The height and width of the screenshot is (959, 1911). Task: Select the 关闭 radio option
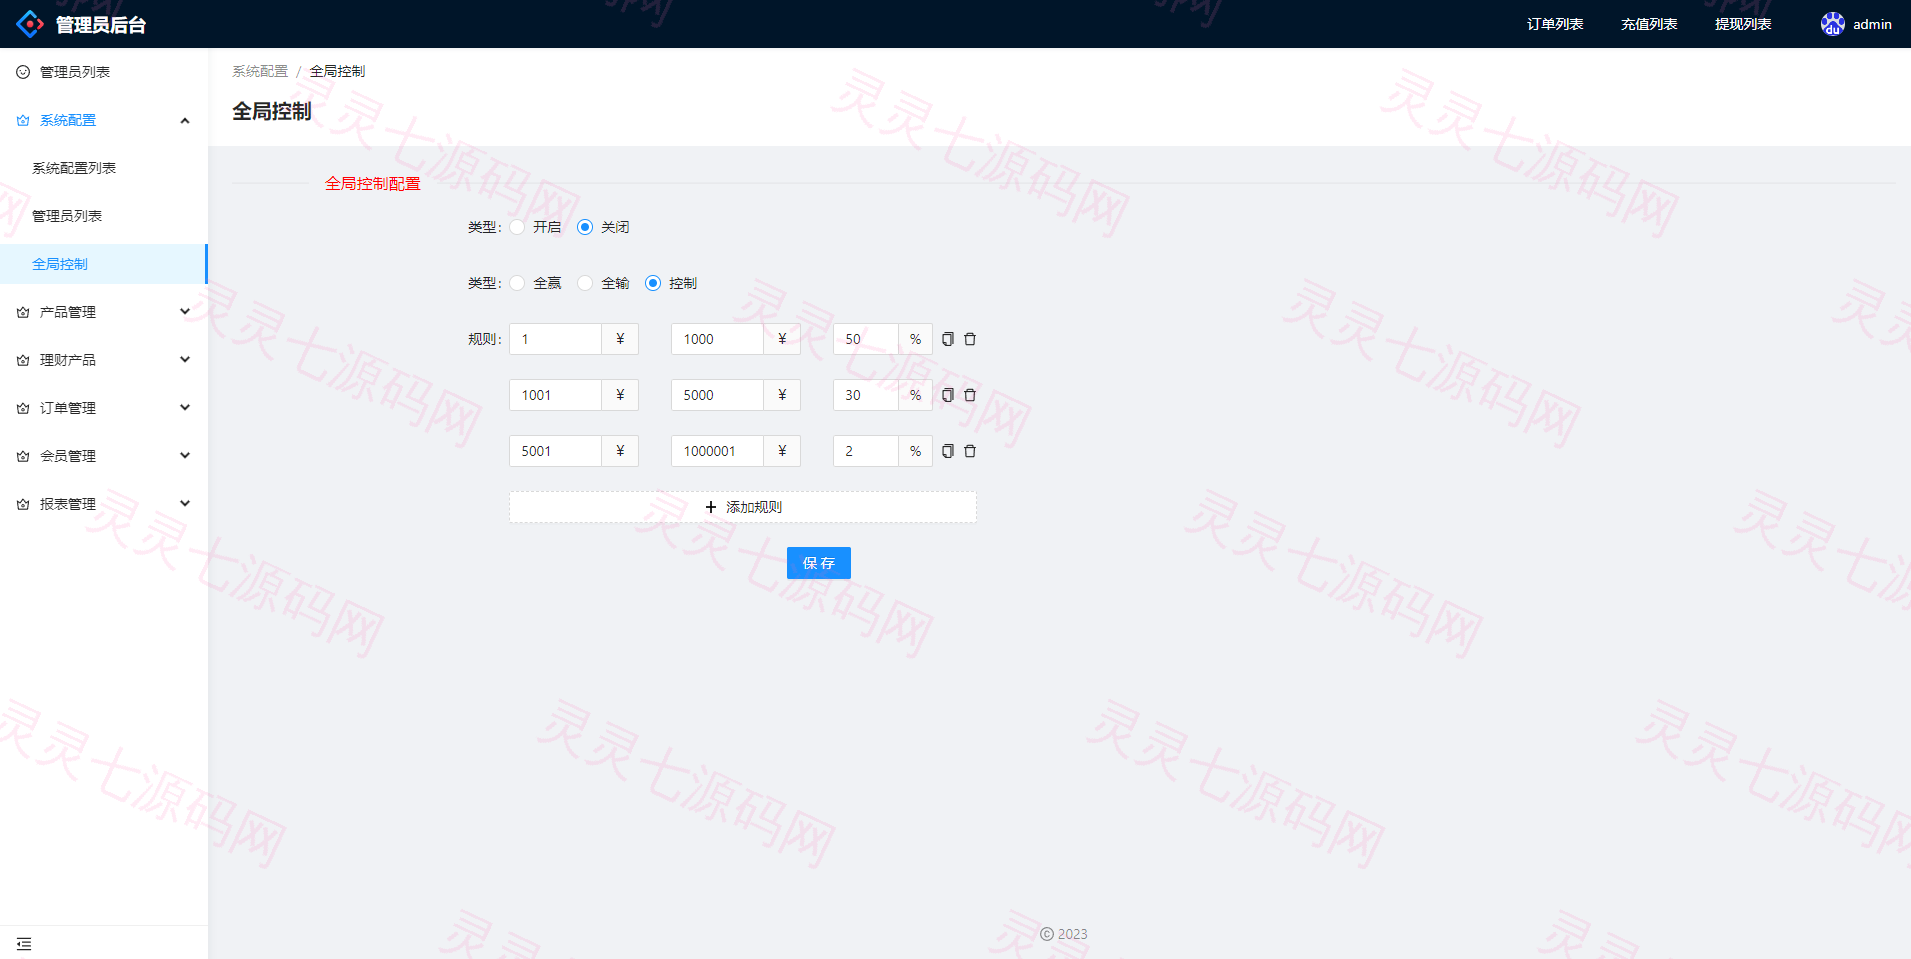click(585, 227)
